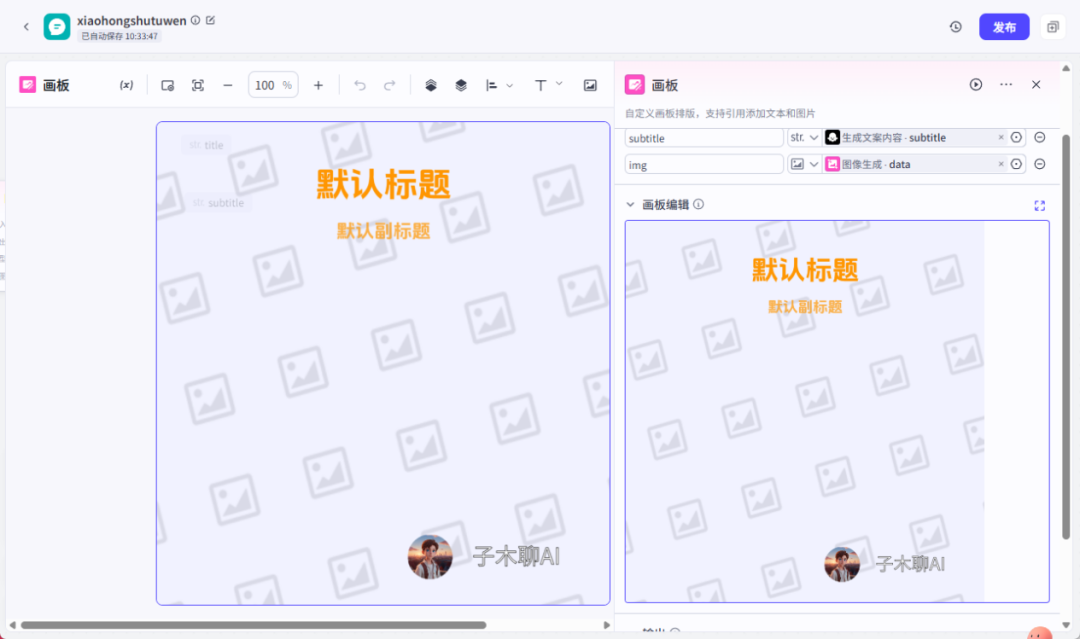Zoom out with the minus button
1080x639 pixels.
[228, 85]
